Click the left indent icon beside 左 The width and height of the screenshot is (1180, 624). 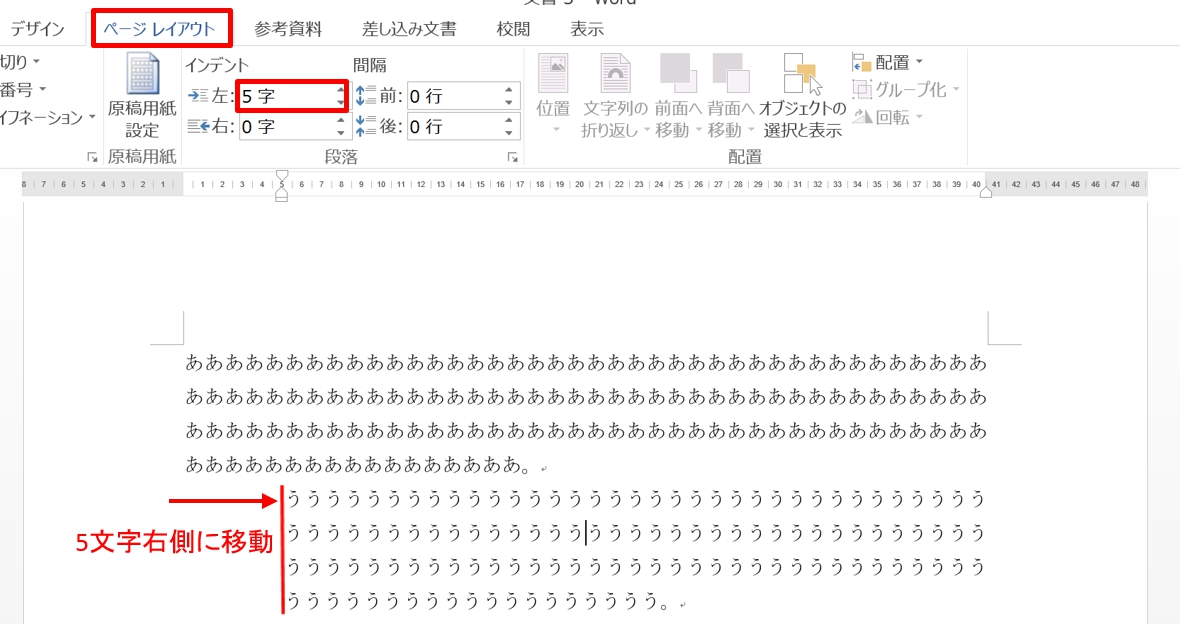coord(198,96)
